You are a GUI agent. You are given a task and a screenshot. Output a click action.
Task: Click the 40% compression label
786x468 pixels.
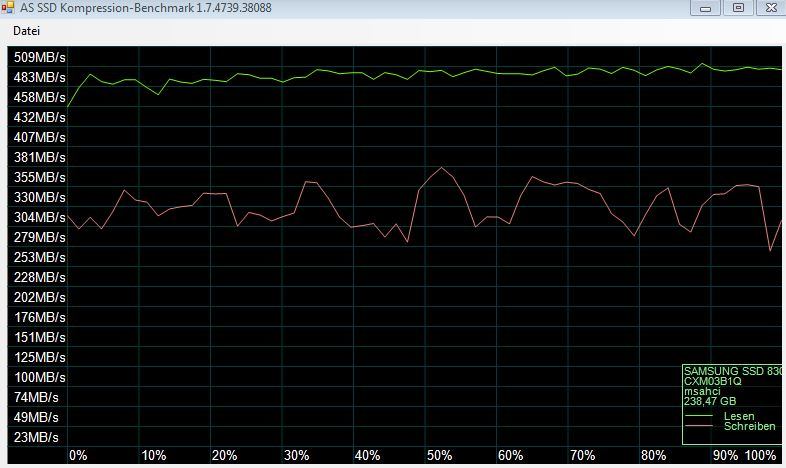367,455
